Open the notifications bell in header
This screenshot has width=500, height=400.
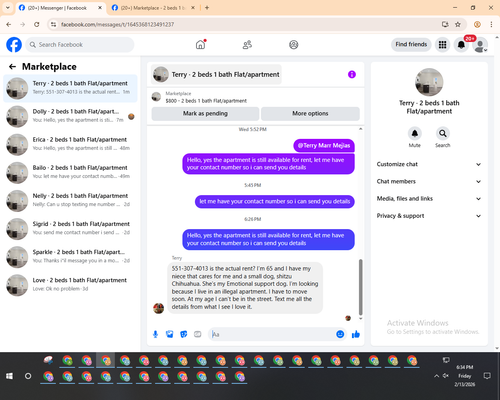pos(461,45)
